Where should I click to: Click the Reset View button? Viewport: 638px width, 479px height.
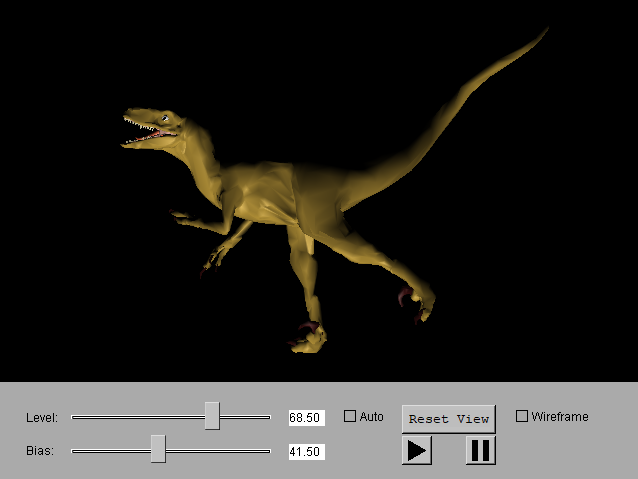point(448,419)
